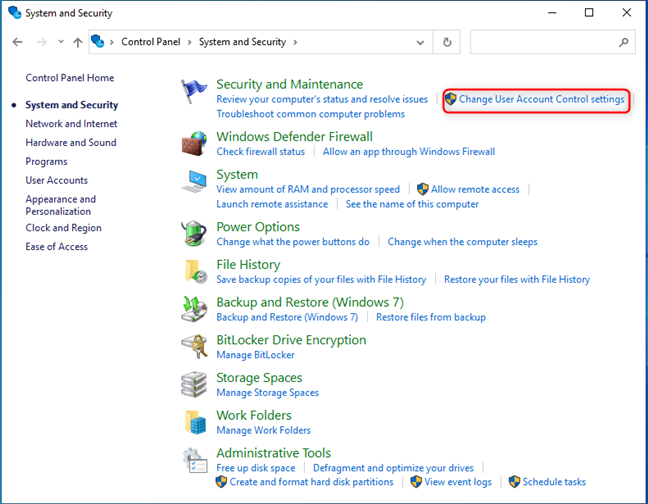The image size is (648, 504).
Task: Click the Power Options battery icon
Action: pos(194,233)
